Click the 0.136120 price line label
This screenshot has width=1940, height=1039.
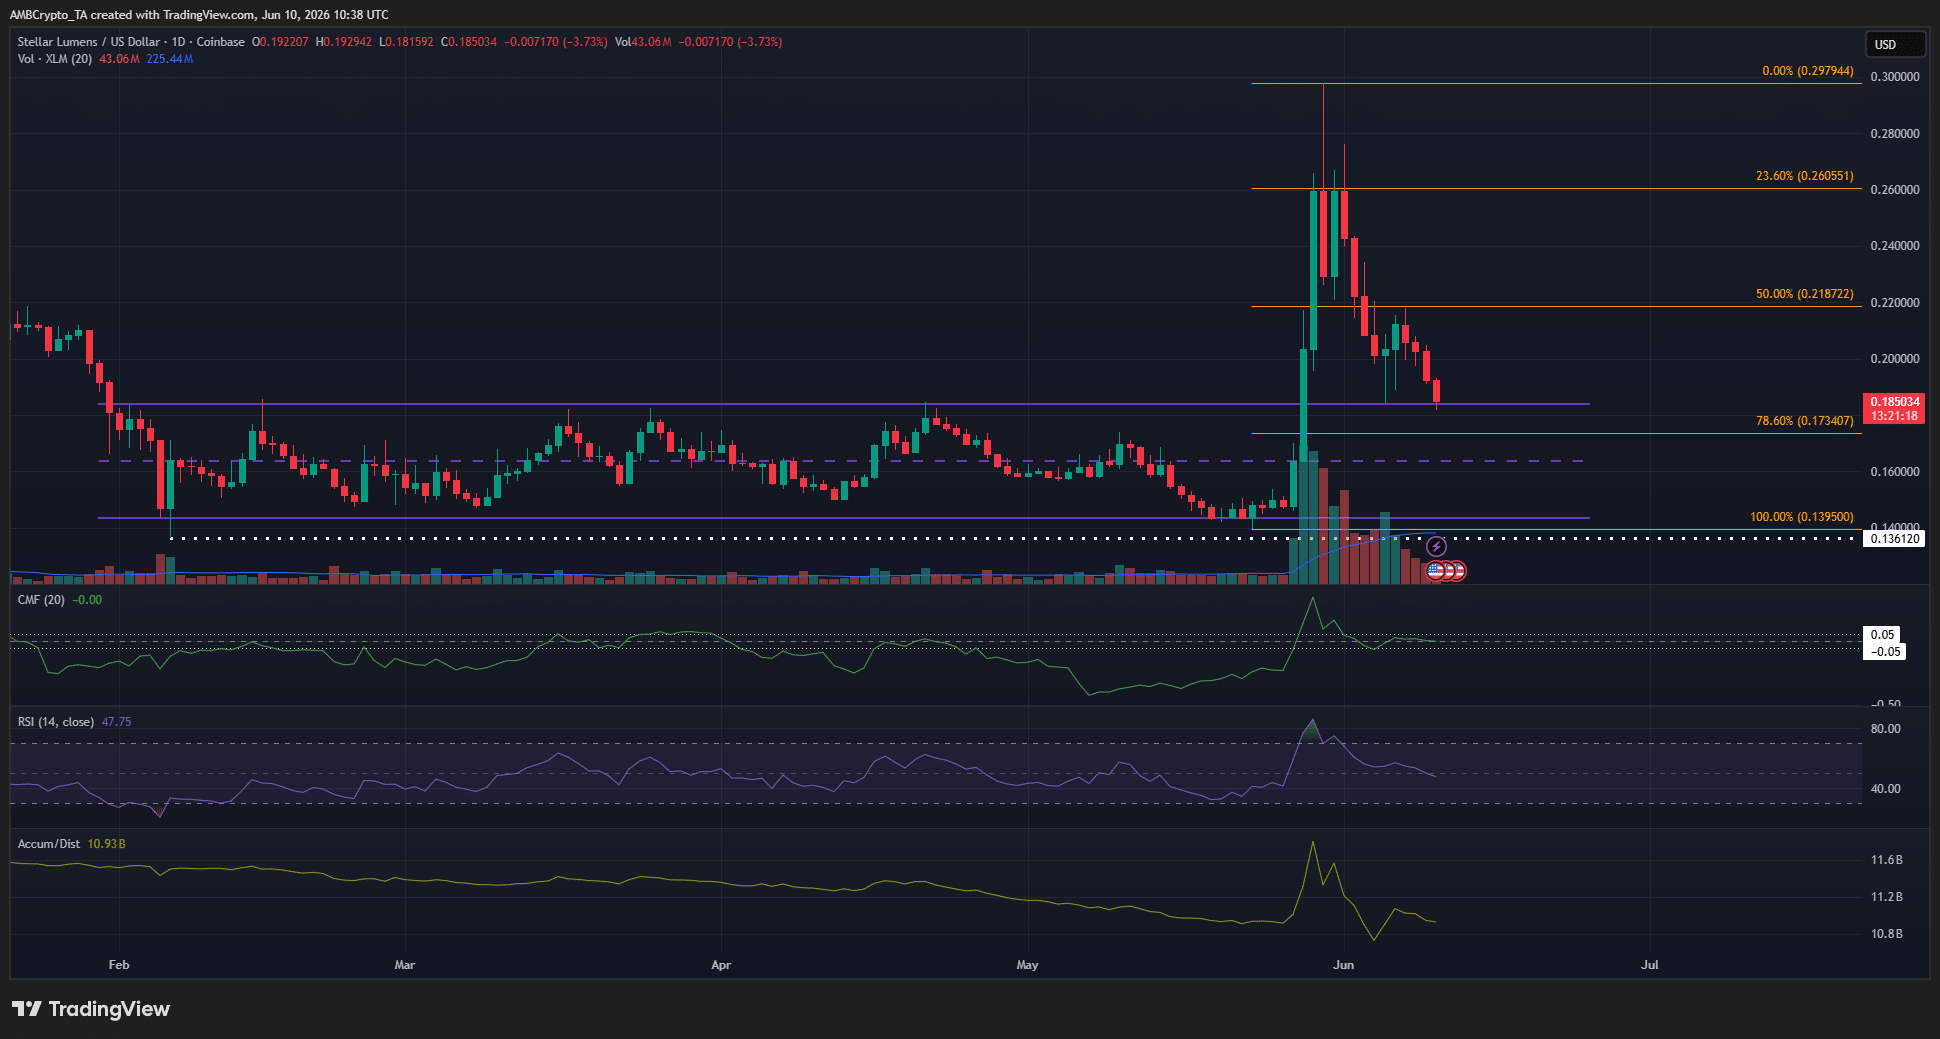(x=1895, y=539)
